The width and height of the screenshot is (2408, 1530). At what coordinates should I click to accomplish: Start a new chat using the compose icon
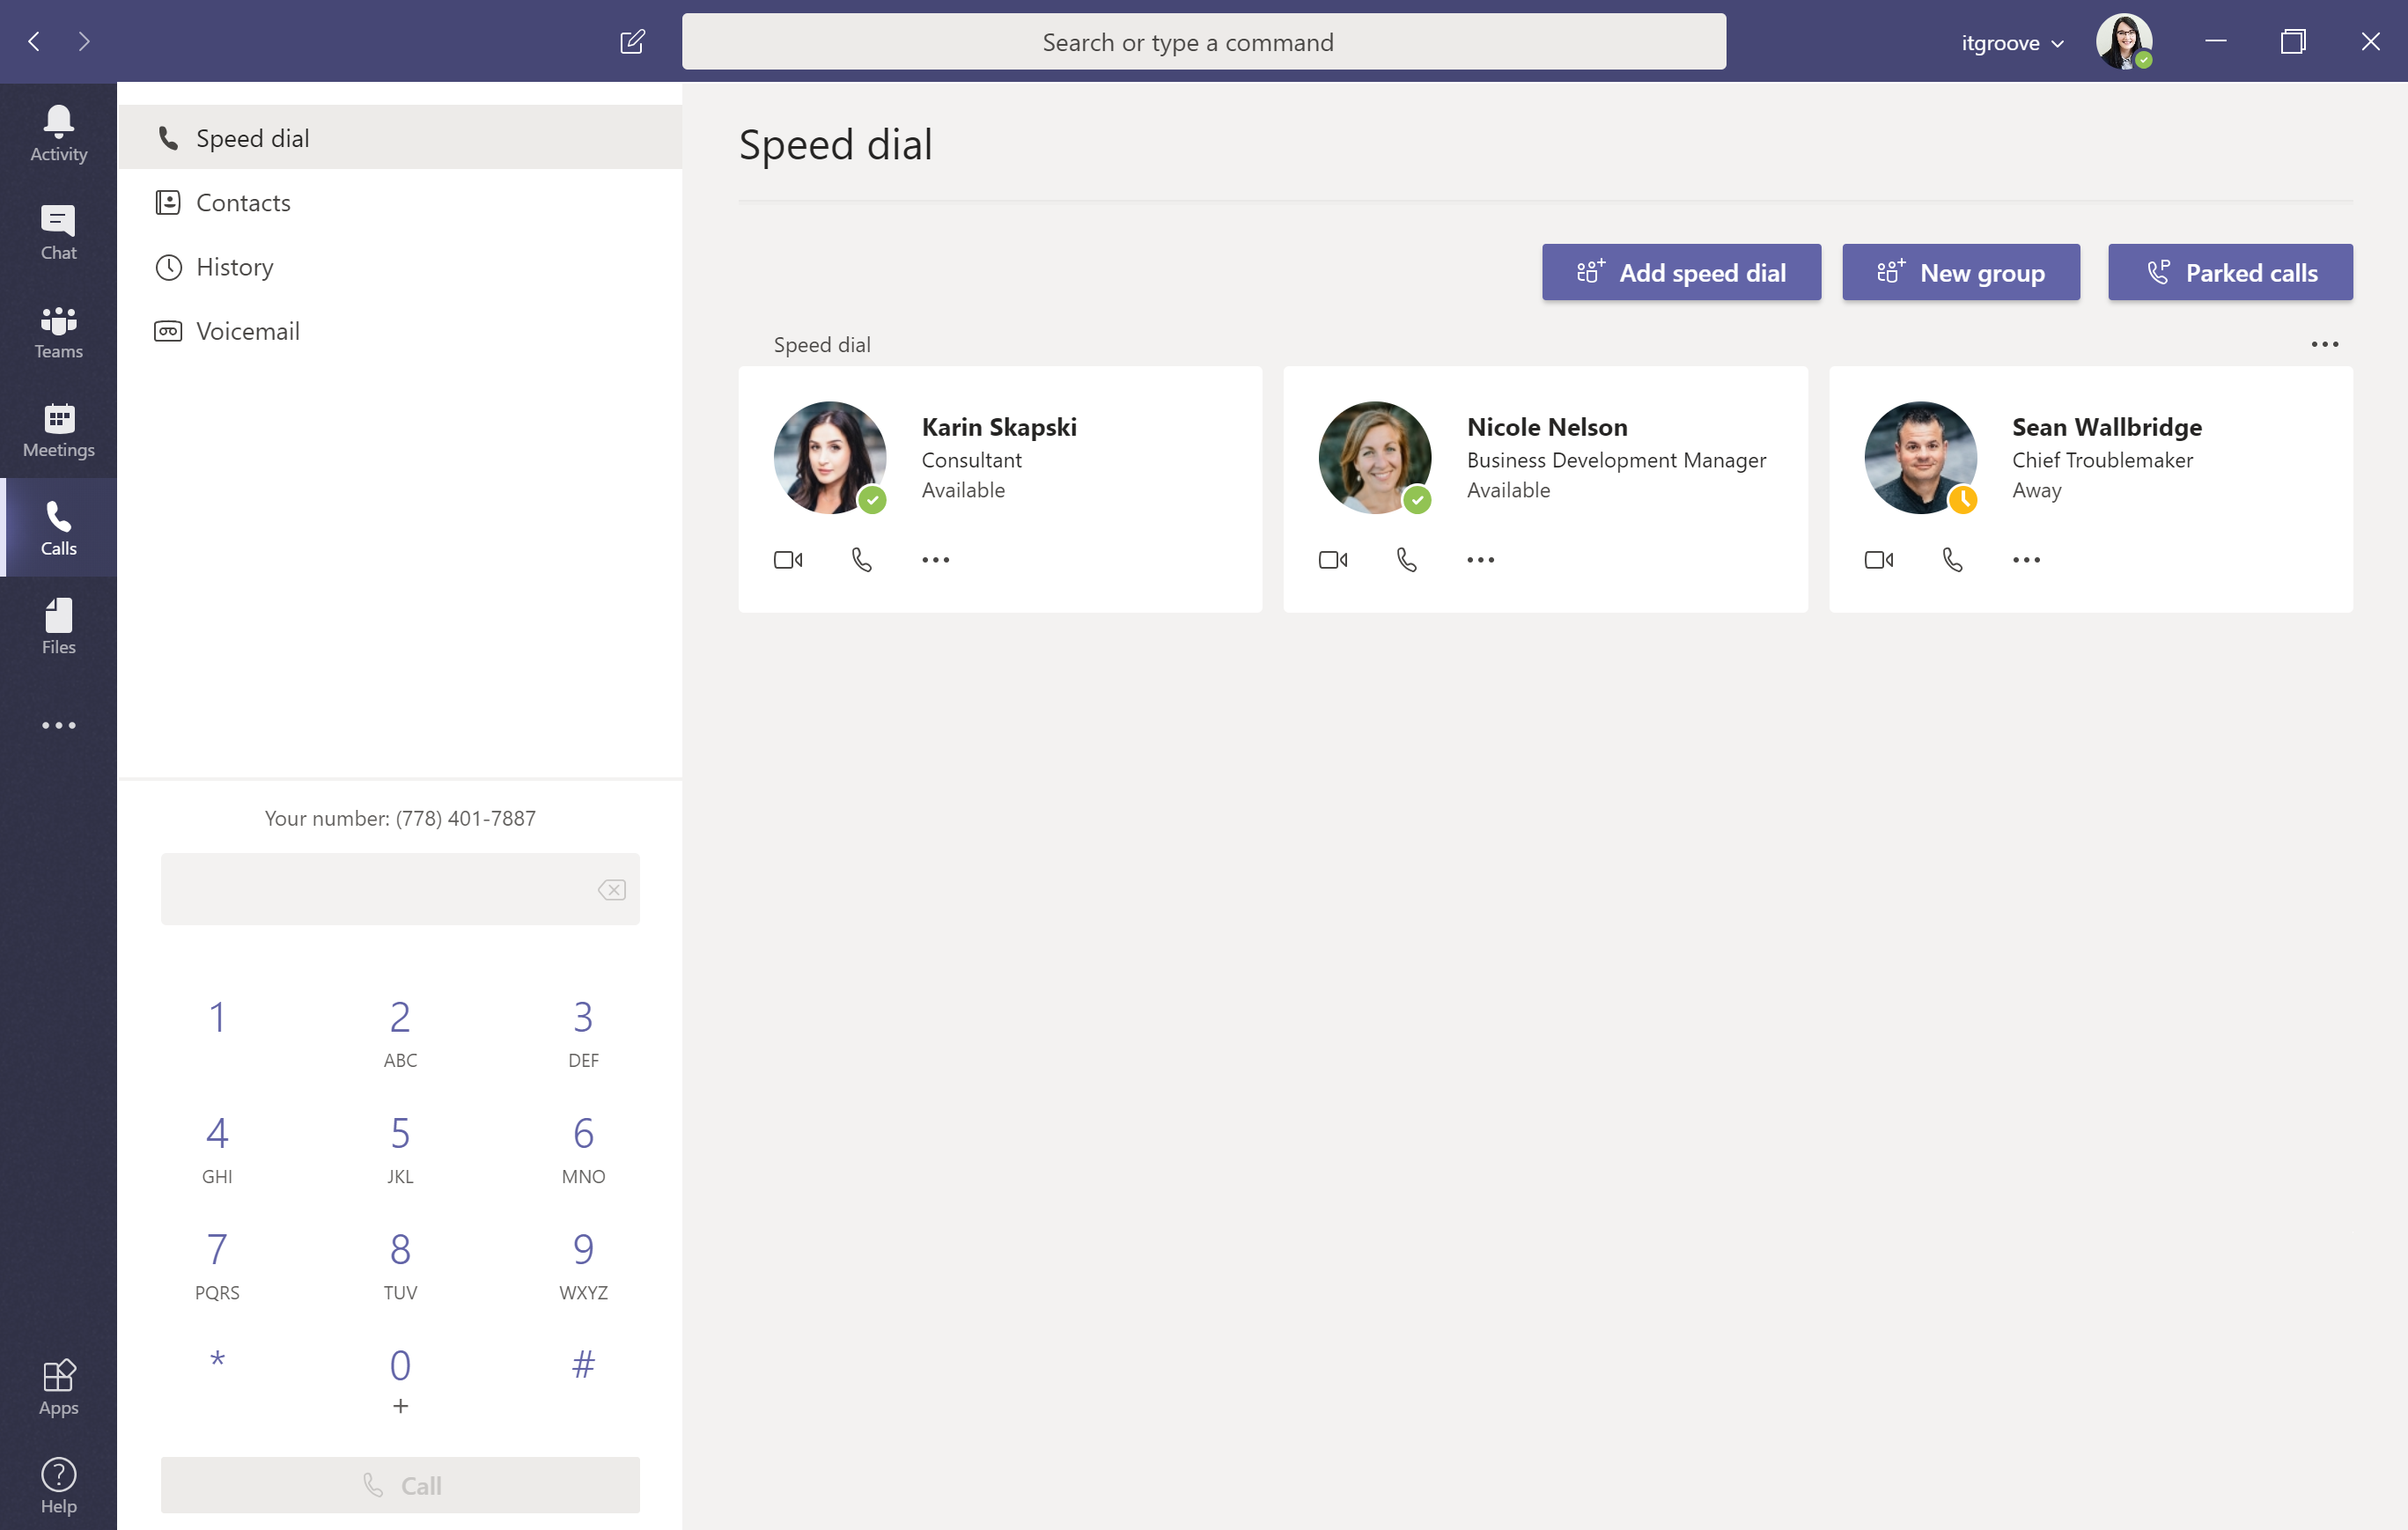(633, 42)
